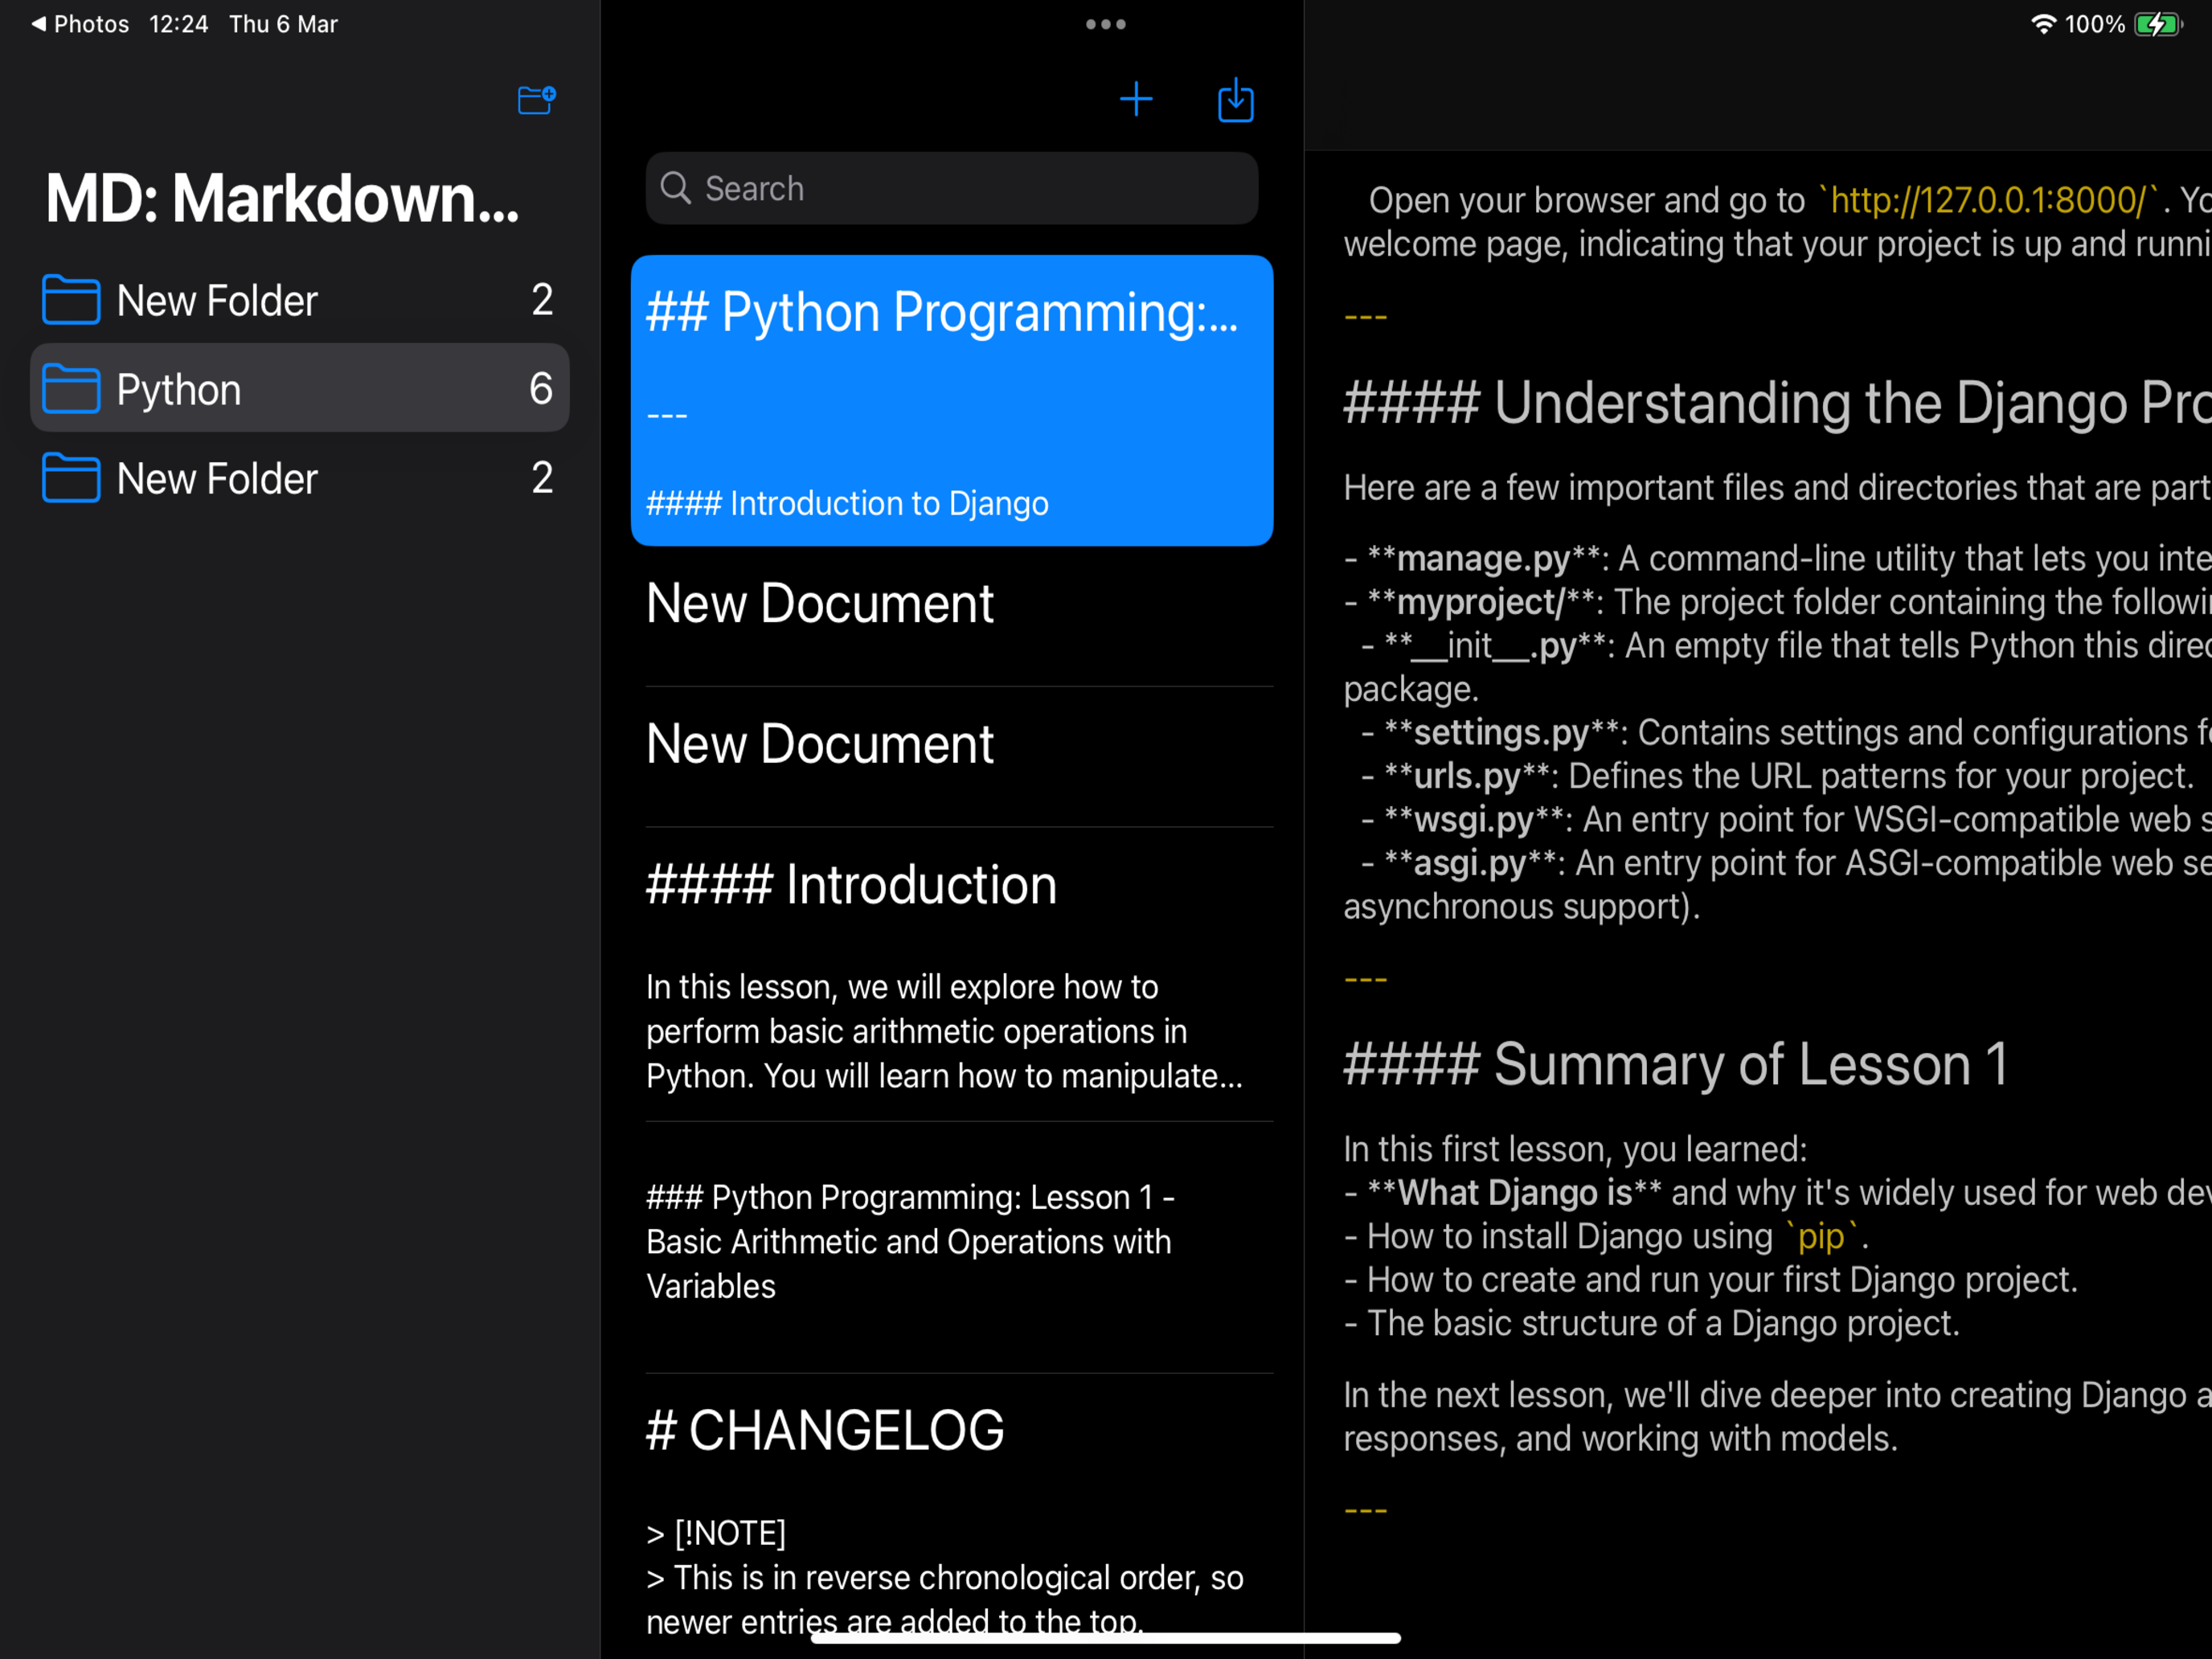Click the Understanding the Django heading
Image resolution: width=2212 pixels, height=1659 pixels.
tap(1777, 403)
